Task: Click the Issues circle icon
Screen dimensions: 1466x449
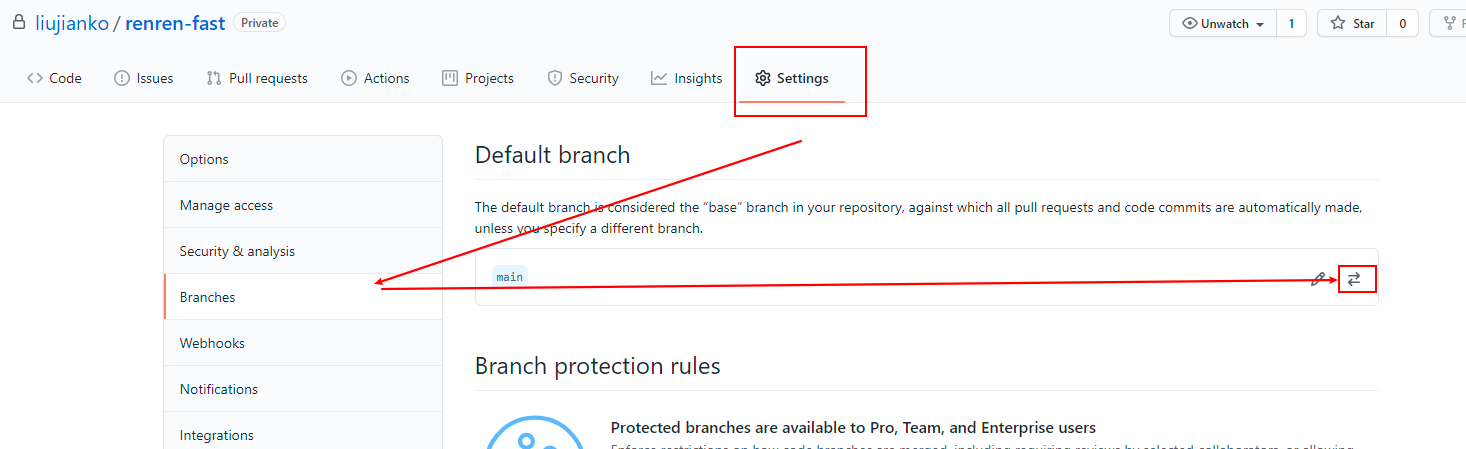Action: (122, 78)
